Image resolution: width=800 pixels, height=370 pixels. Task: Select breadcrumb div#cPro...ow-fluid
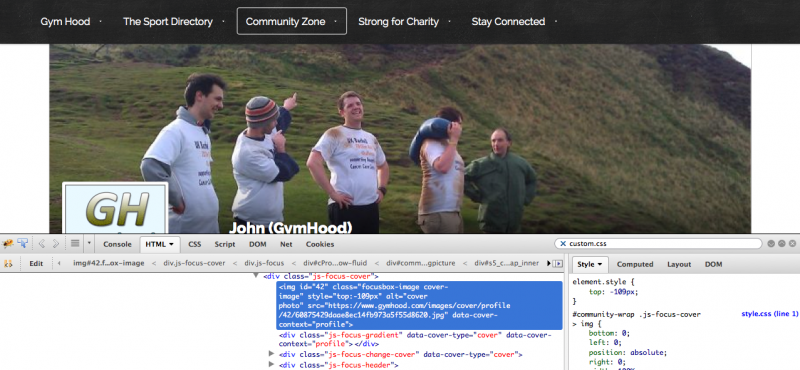click(335, 264)
